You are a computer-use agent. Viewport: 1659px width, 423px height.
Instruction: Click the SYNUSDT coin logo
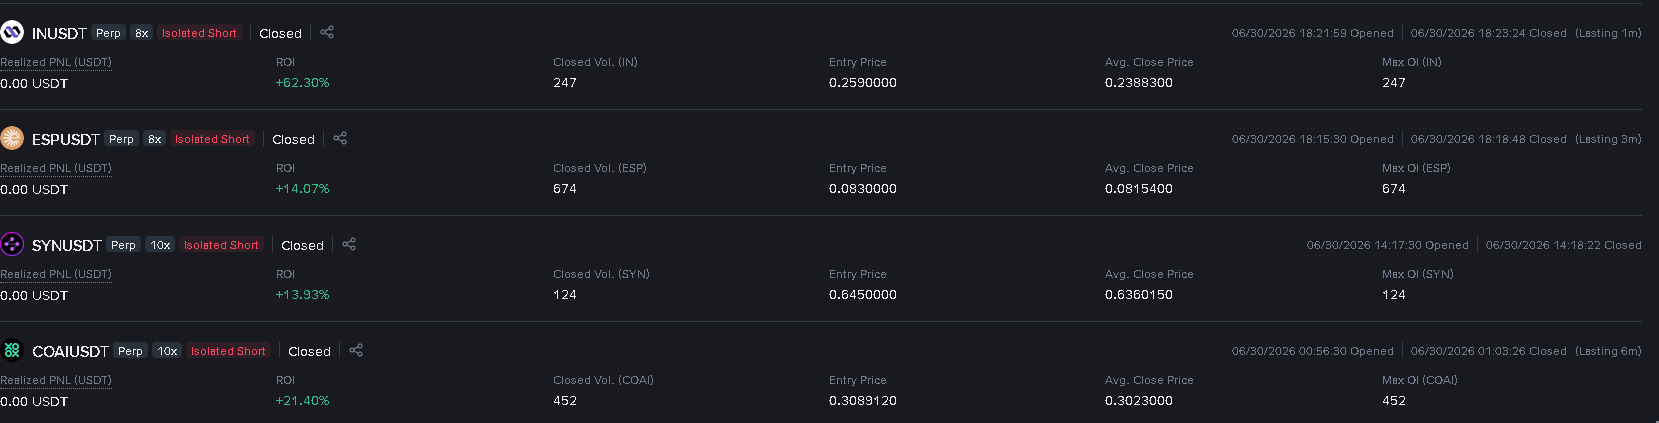click(12, 244)
